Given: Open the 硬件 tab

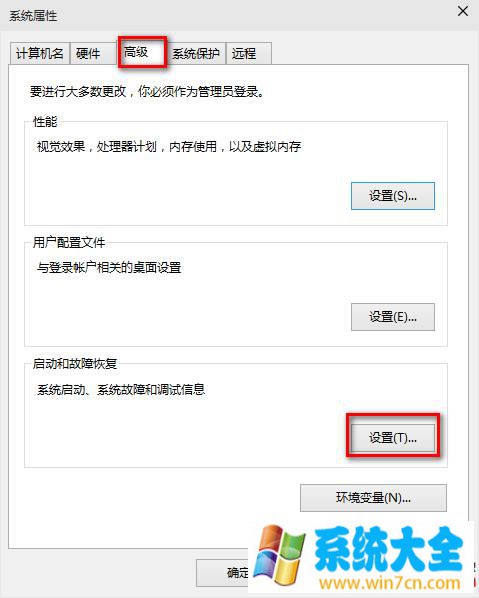Looking at the screenshot, I should 93,53.
